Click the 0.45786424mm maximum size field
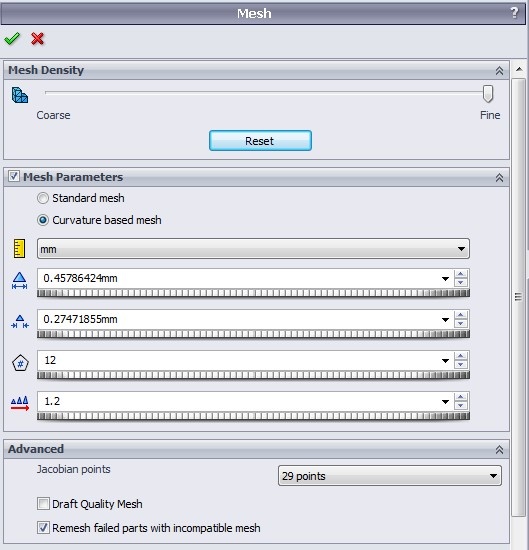This screenshot has width=529, height=550. click(x=239, y=279)
